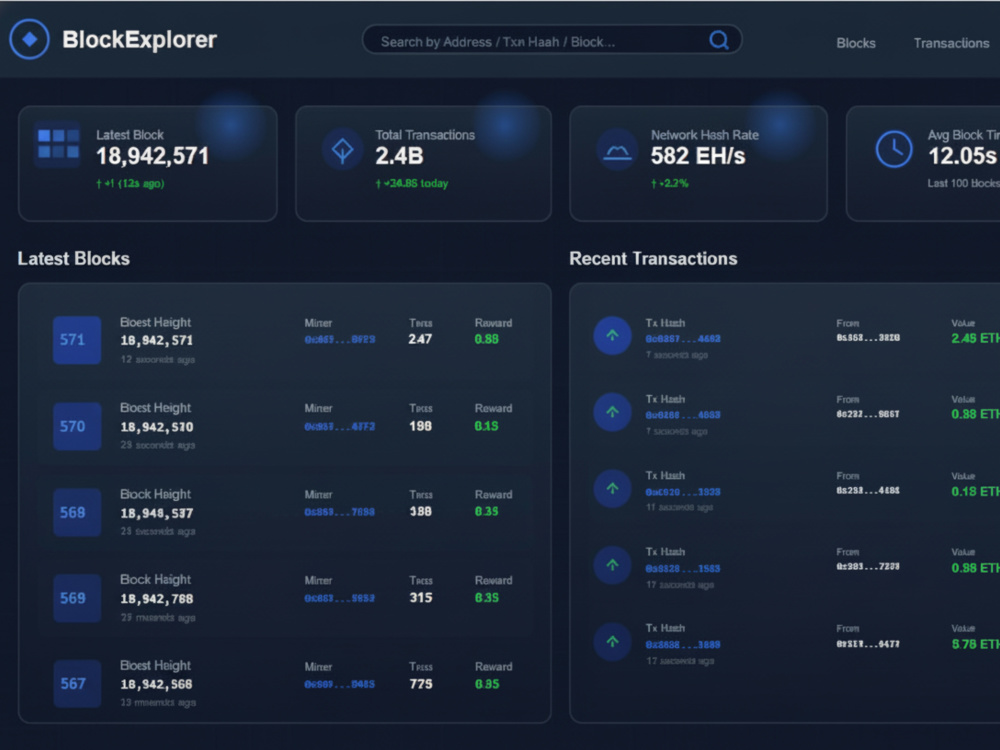Open the Transactions navigation item
Viewport: 1000px width, 750px height.
click(x=951, y=43)
